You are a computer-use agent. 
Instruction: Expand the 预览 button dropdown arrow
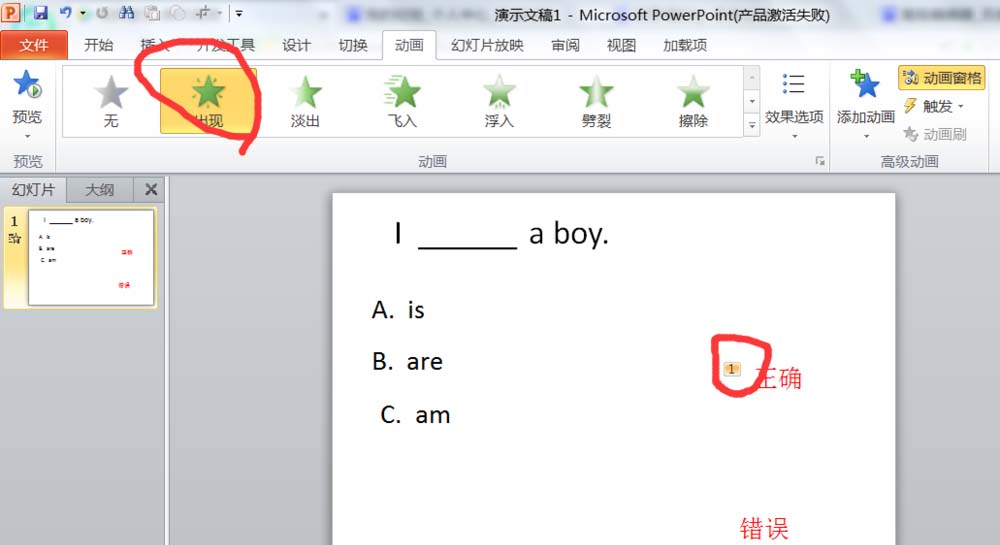[27, 136]
